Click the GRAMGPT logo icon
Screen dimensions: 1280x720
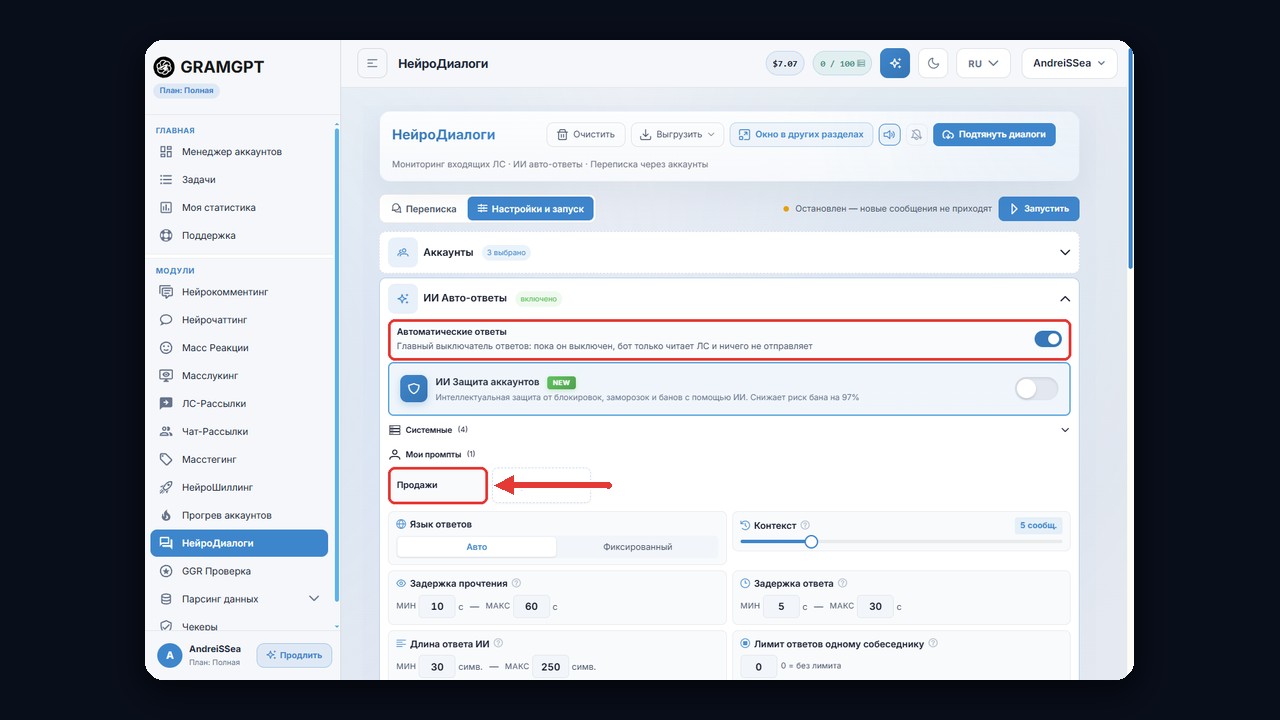[164, 67]
